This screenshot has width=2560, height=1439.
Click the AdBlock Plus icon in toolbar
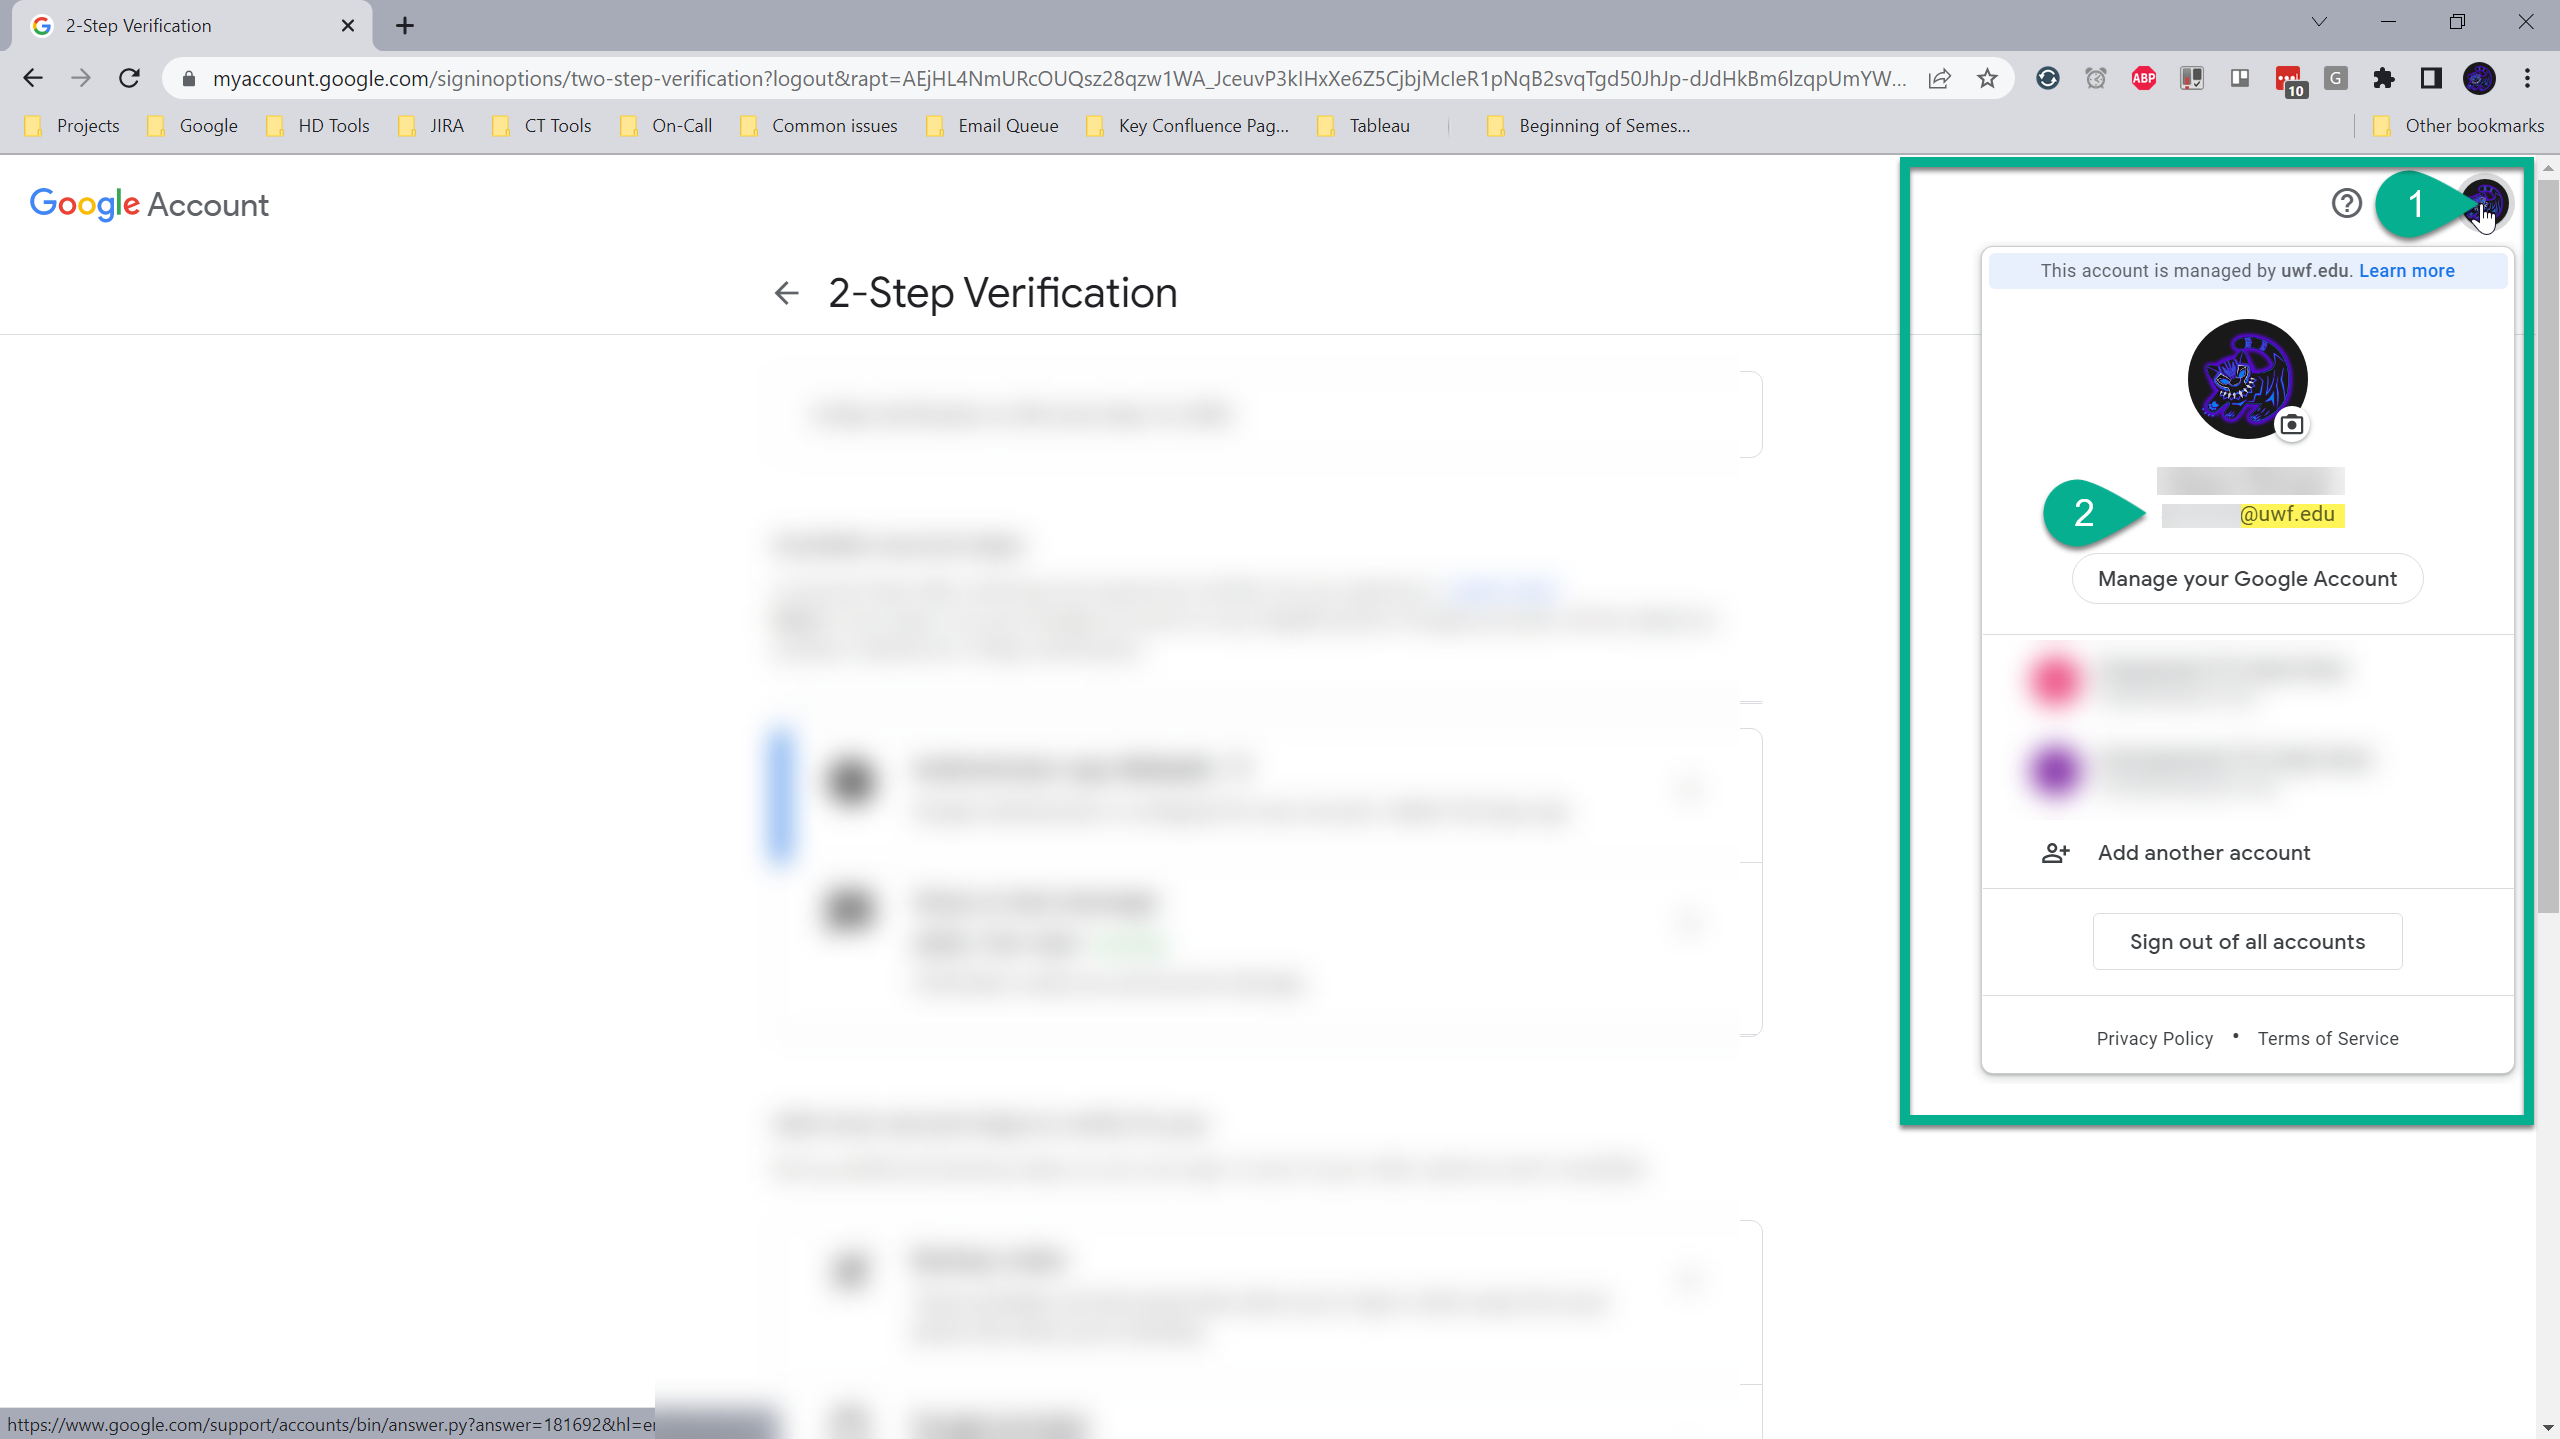coord(2143,77)
